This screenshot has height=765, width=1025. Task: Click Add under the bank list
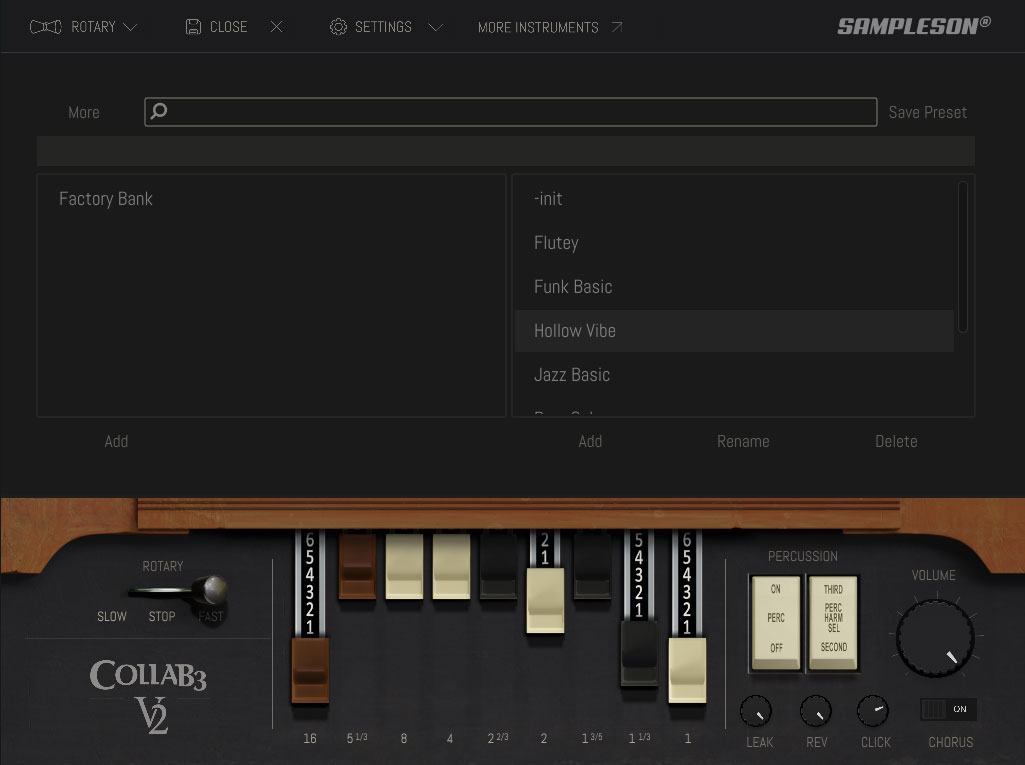coord(116,441)
